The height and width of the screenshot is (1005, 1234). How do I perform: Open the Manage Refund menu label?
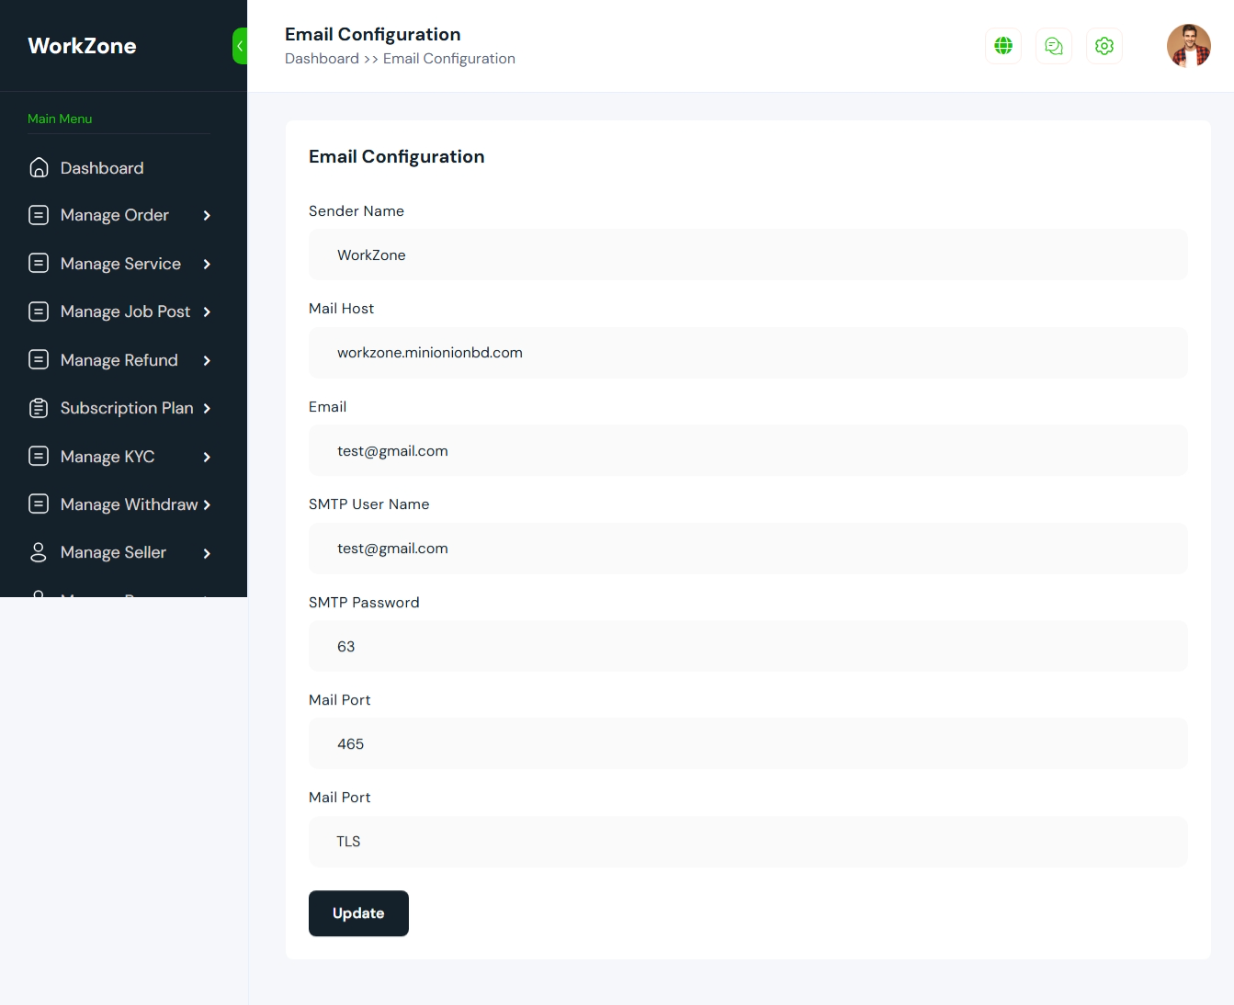(x=119, y=360)
